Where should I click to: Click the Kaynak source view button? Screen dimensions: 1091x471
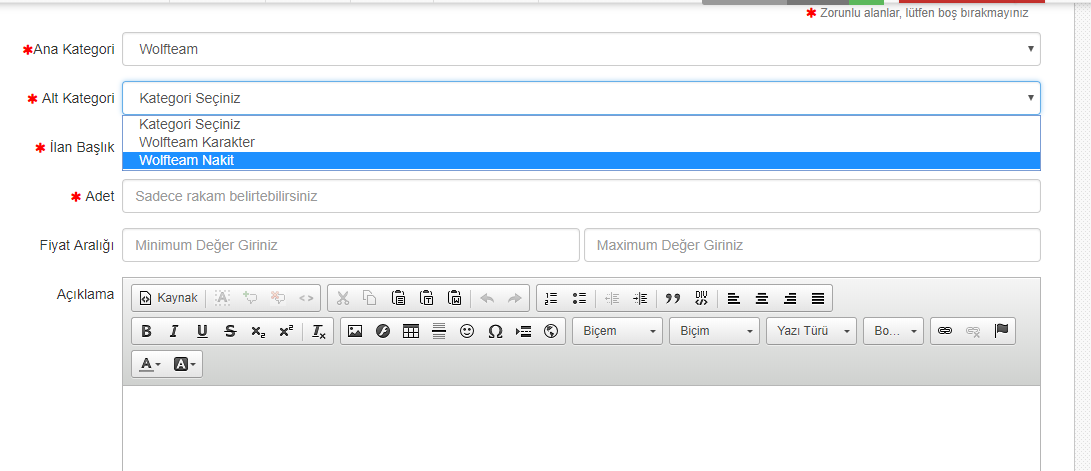pyautogui.click(x=168, y=298)
